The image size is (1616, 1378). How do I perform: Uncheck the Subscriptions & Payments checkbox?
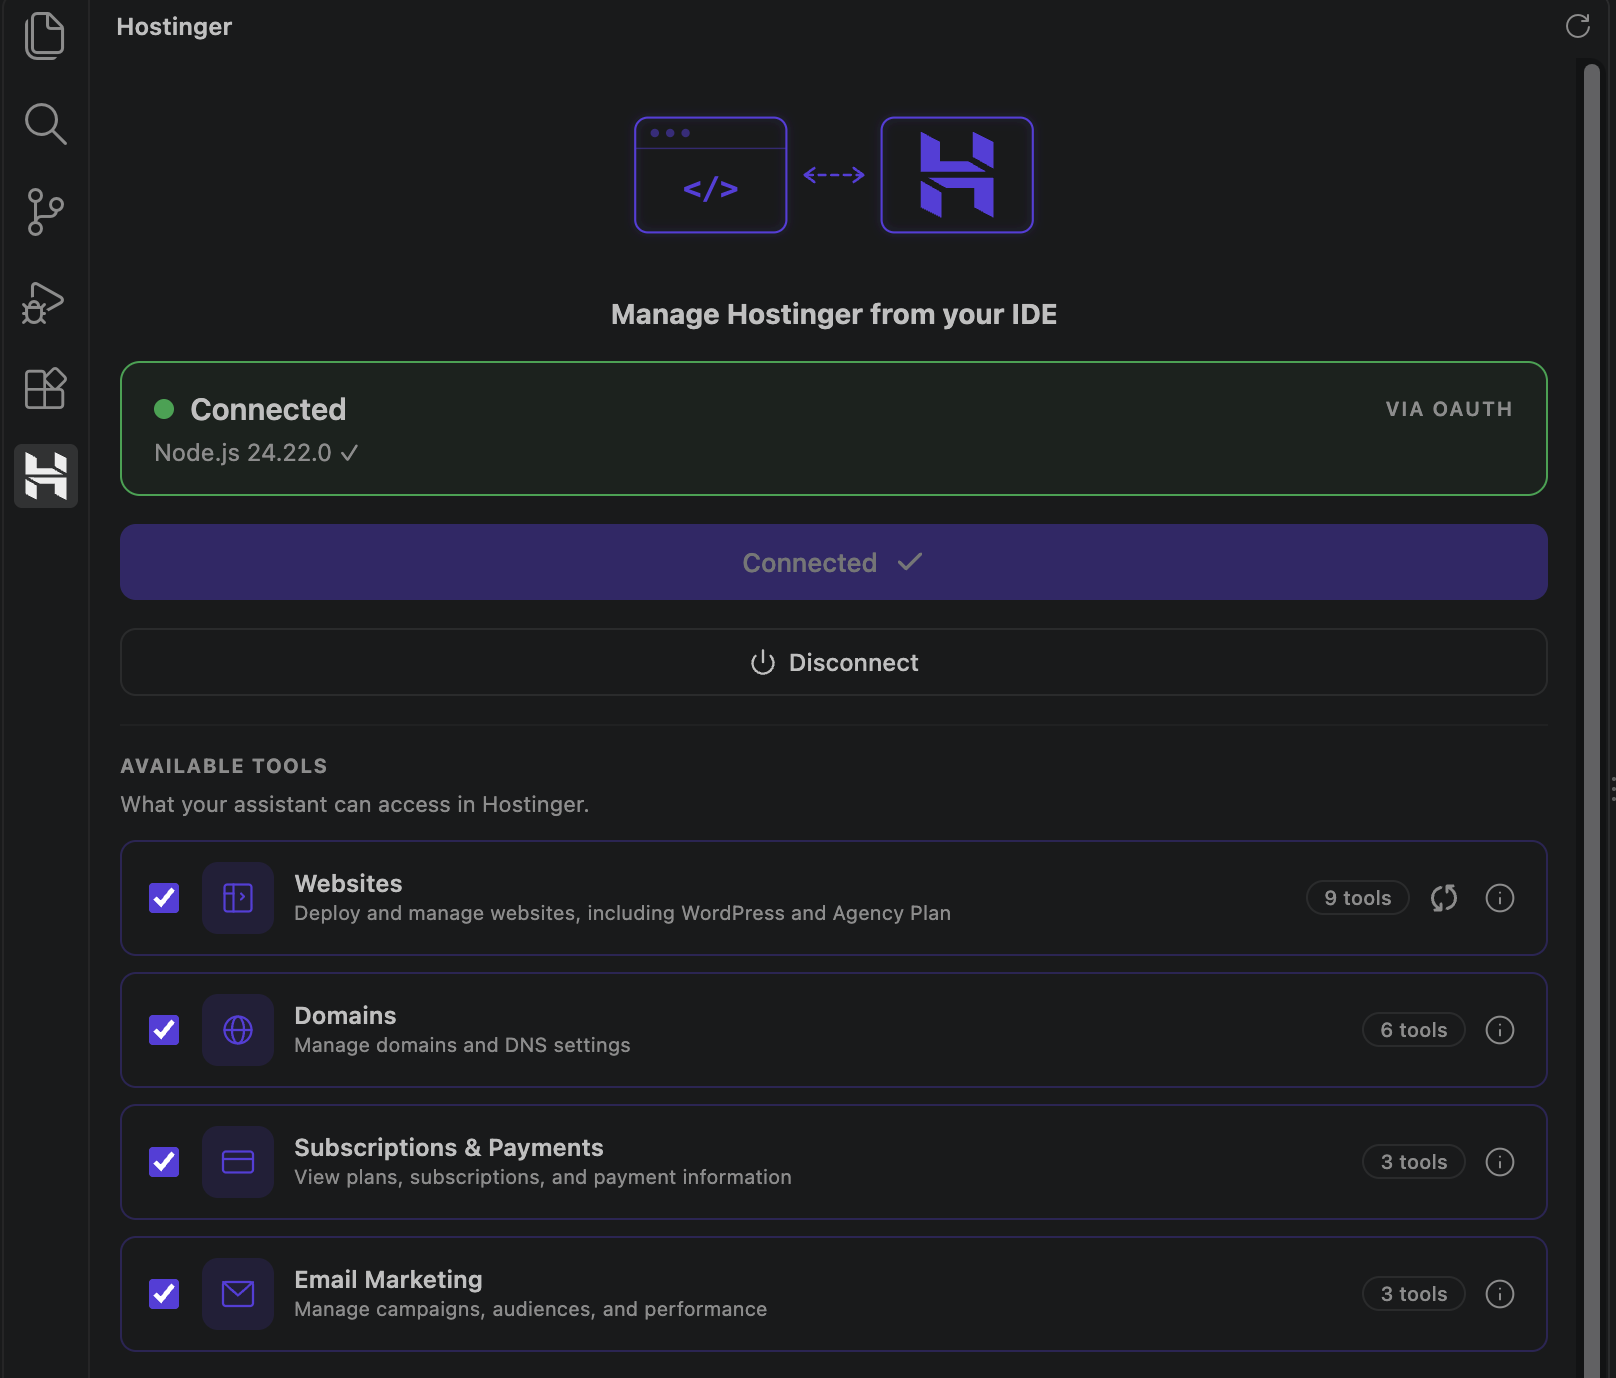click(164, 1162)
